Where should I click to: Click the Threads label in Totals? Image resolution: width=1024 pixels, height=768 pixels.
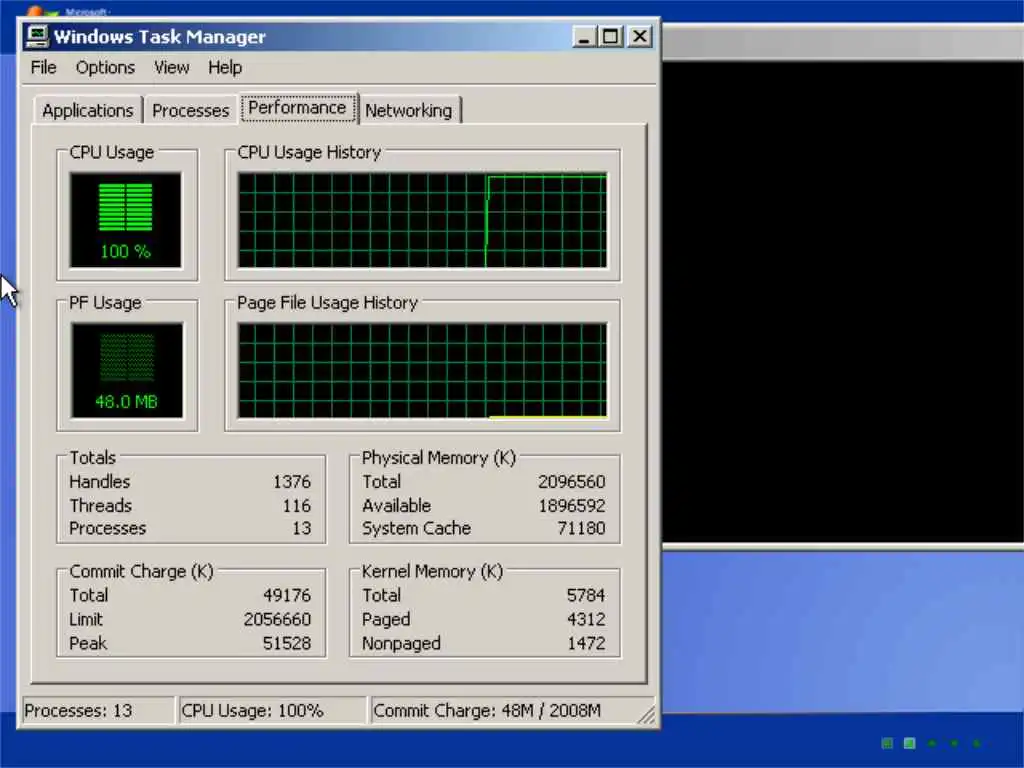pyautogui.click(x=101, y=505)
